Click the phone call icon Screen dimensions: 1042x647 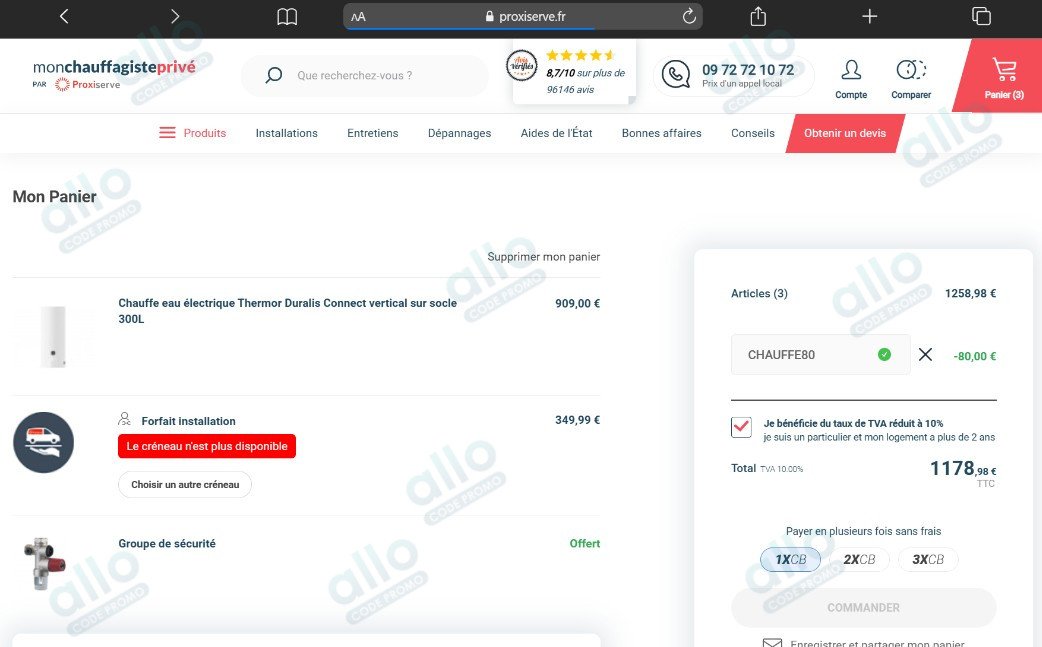(676, 74)
